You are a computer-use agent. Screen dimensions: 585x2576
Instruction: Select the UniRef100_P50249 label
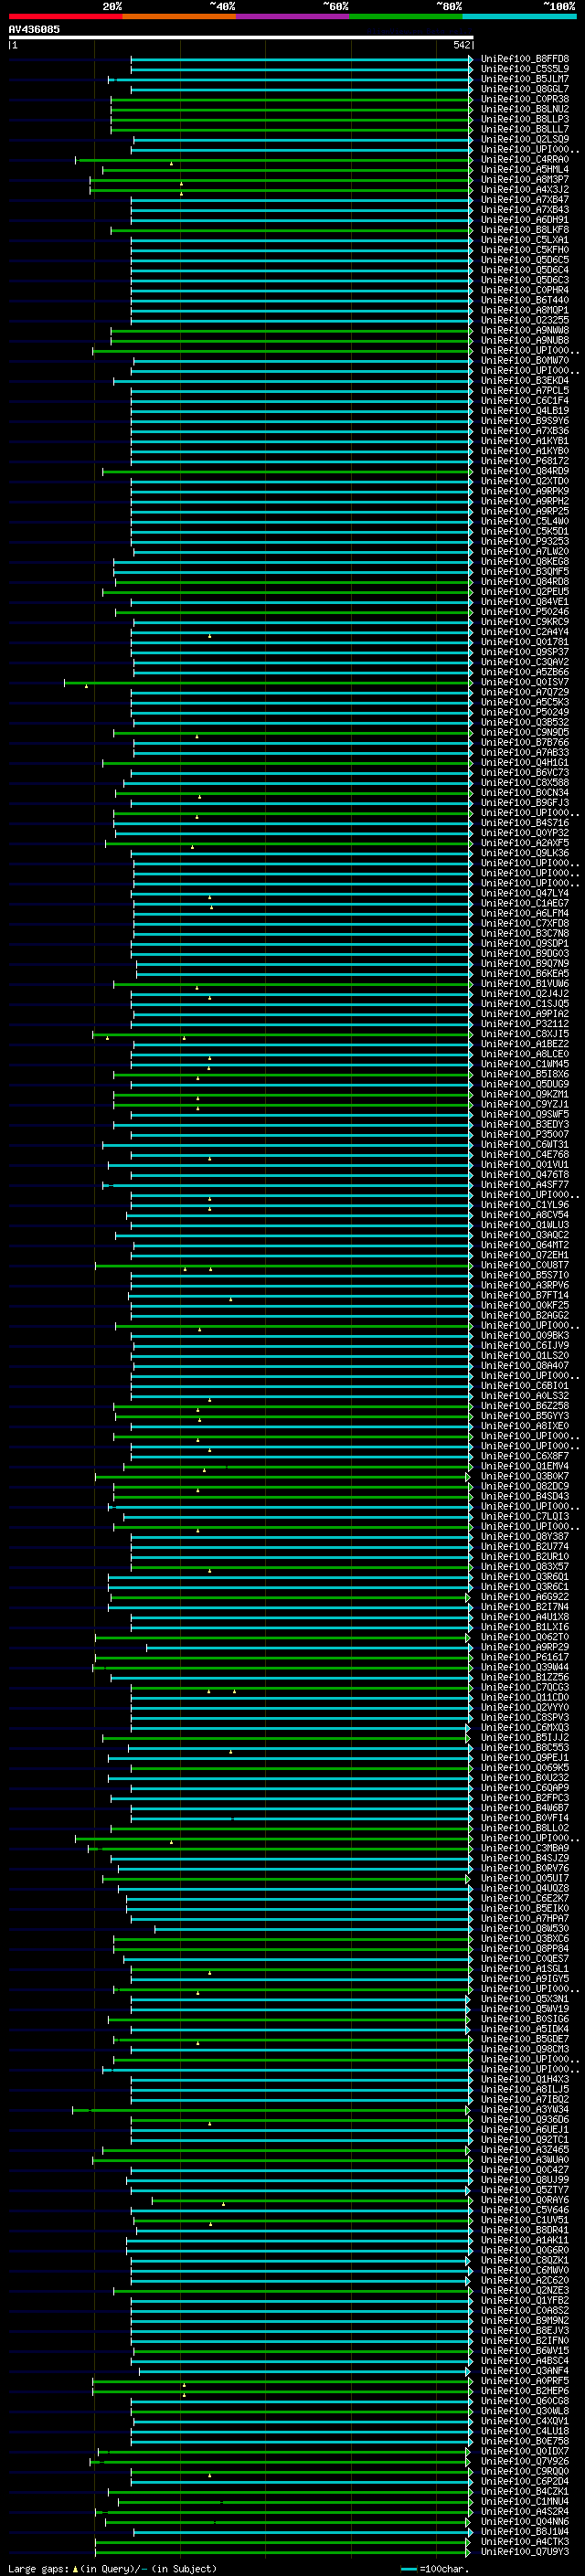(525, 712)
